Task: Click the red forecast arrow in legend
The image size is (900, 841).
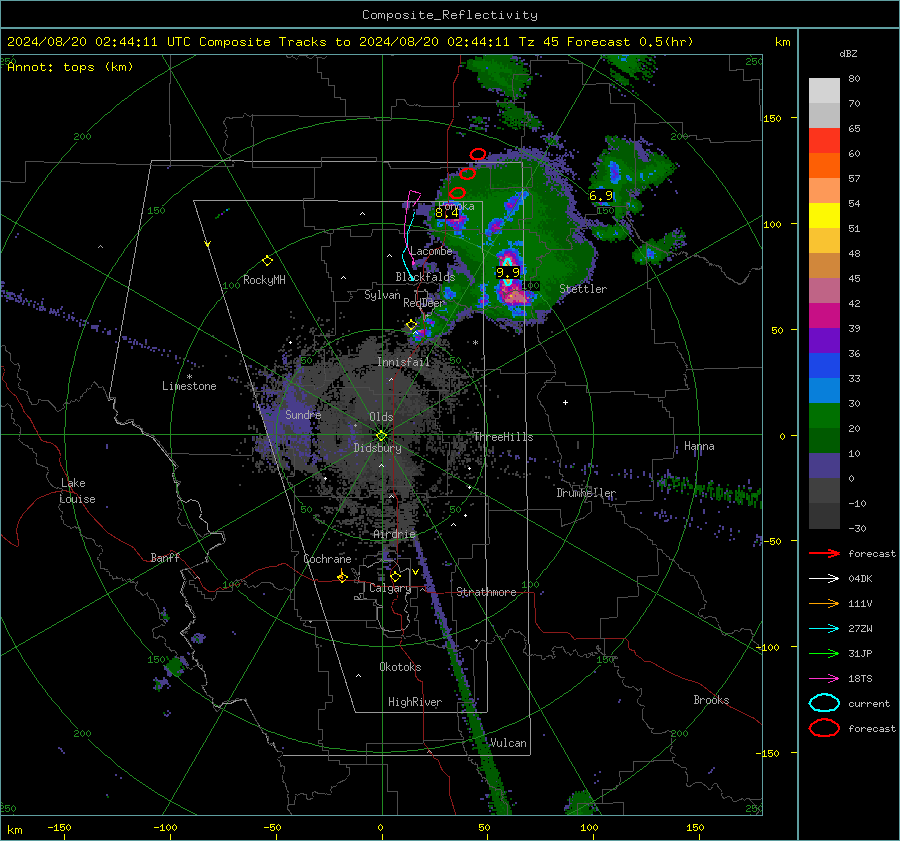Action: (x=824, y=553)
